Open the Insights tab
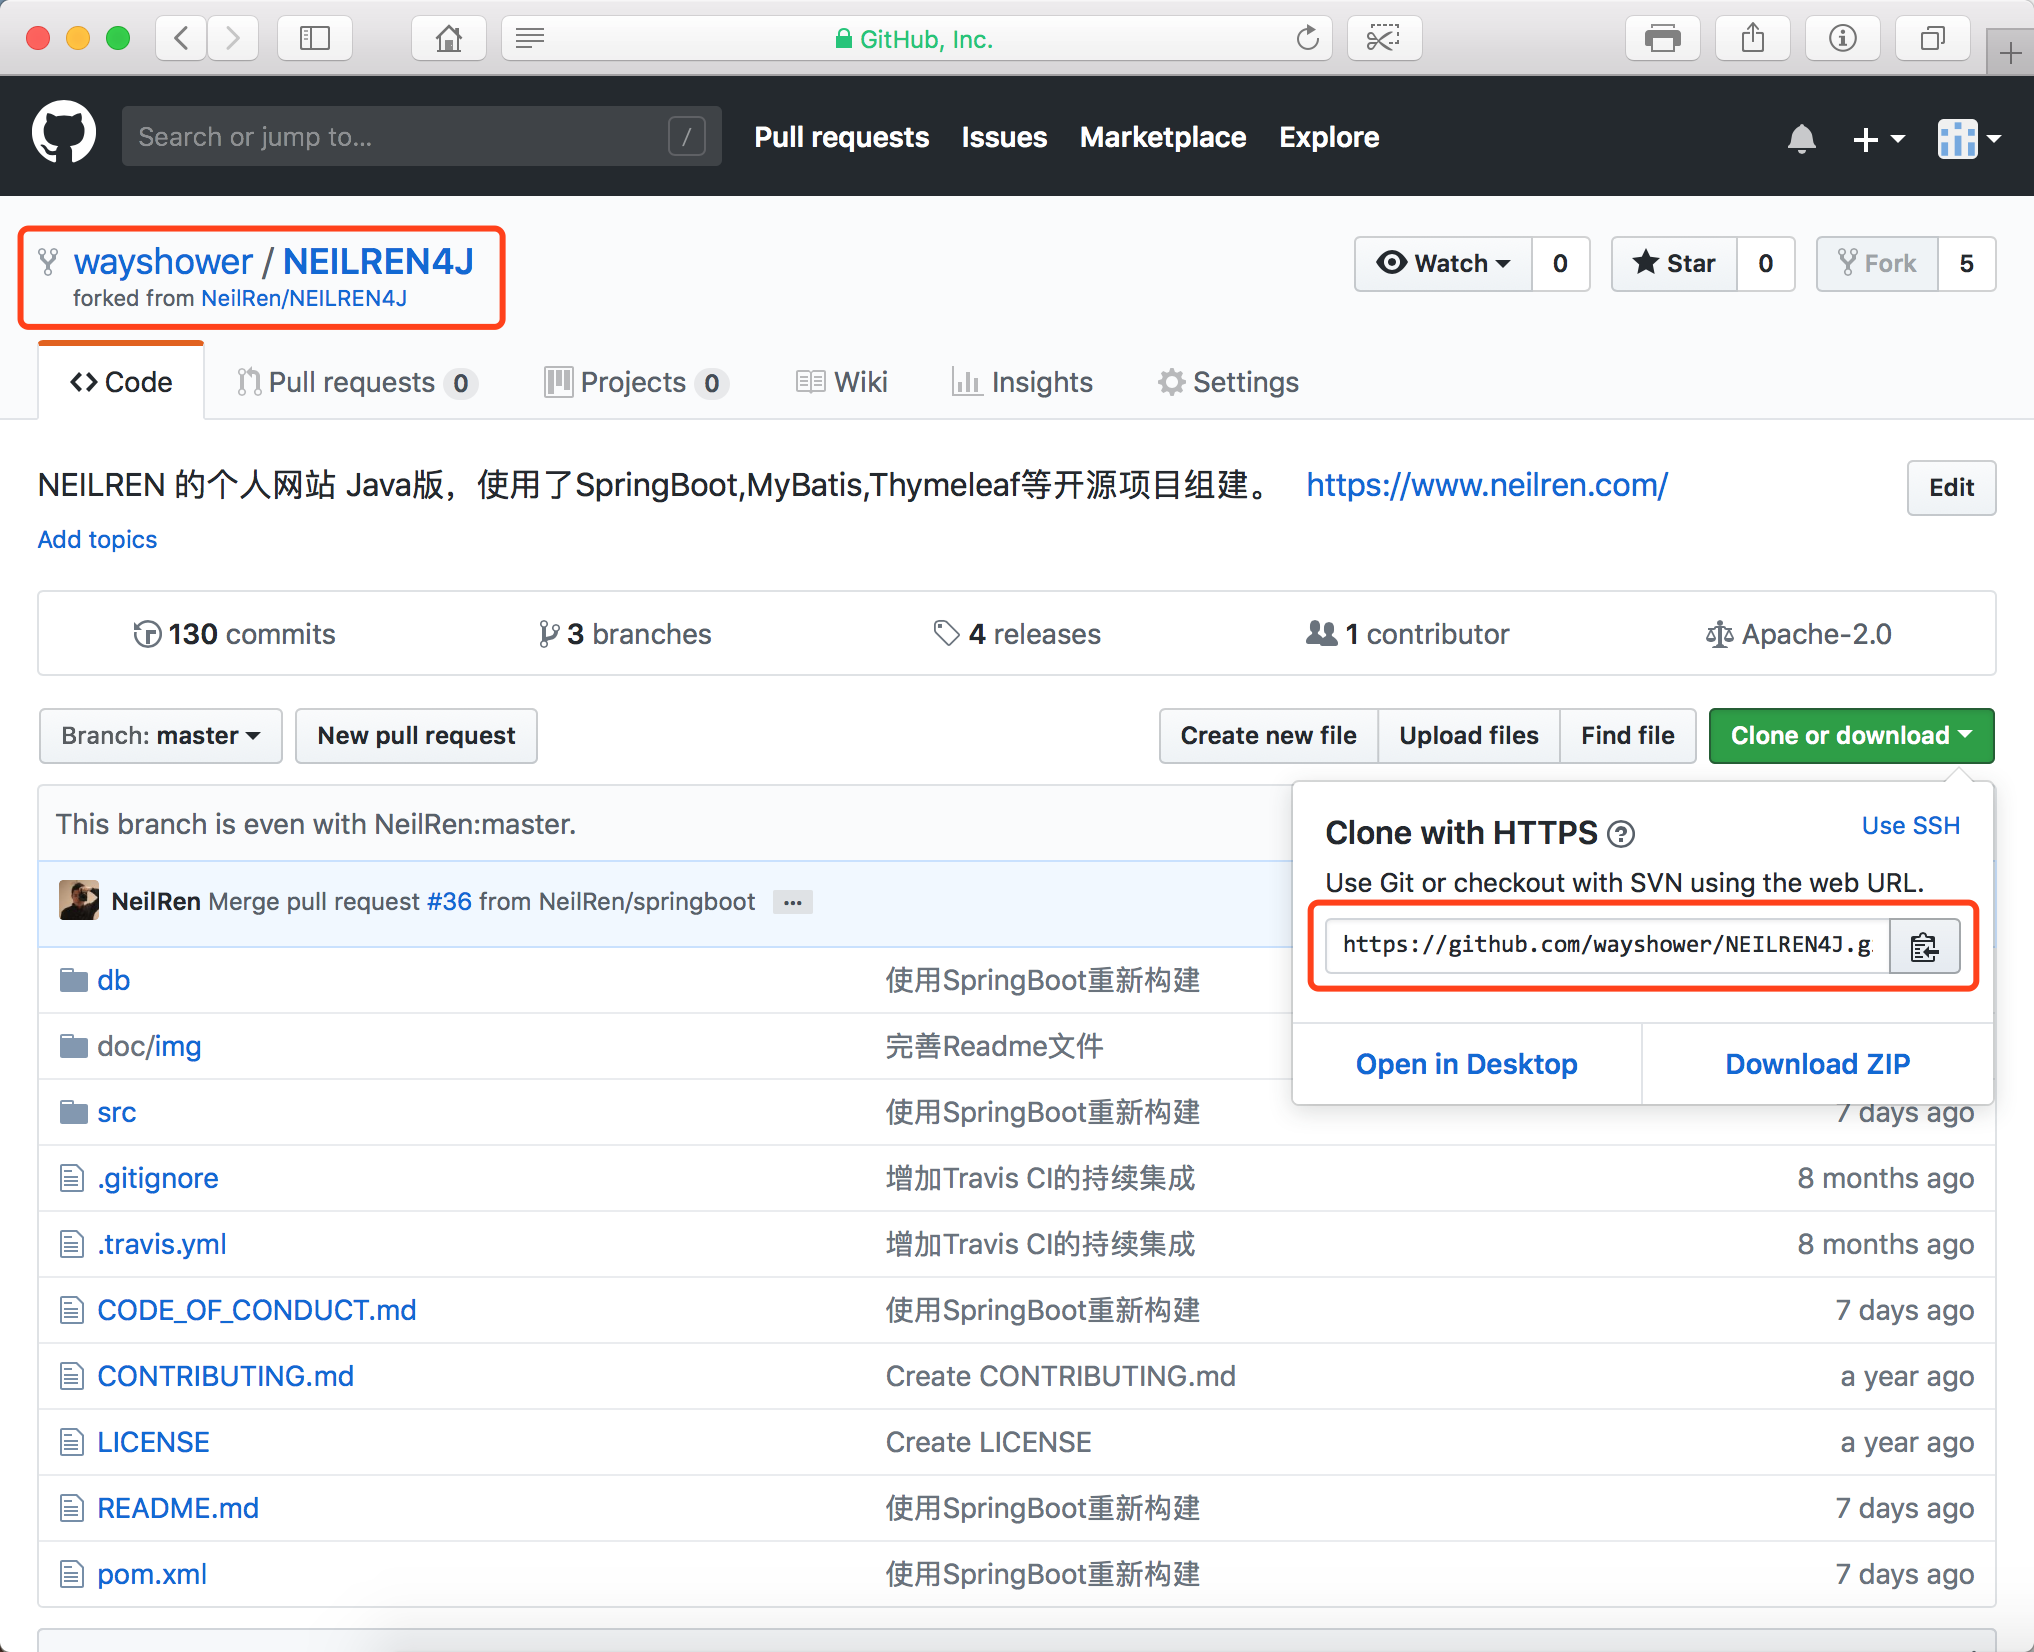This screenshot has height=1652, width=2034. point(1022,382)
